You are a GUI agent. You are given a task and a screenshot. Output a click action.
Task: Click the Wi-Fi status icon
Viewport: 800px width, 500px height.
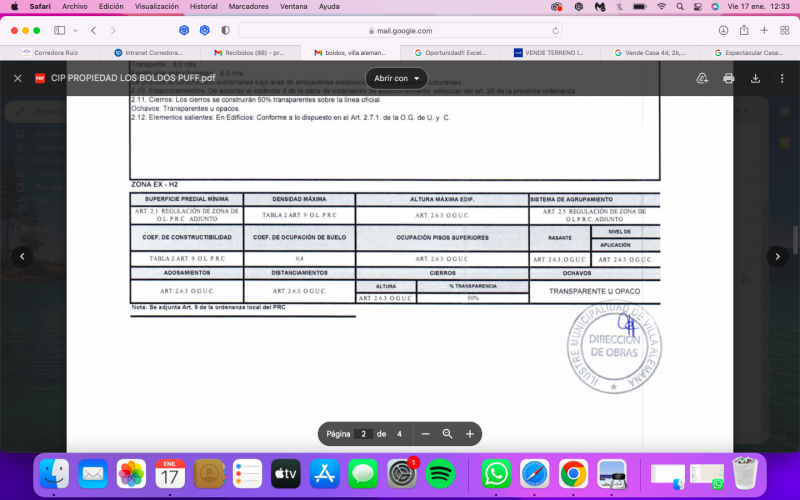coord(661,7)
